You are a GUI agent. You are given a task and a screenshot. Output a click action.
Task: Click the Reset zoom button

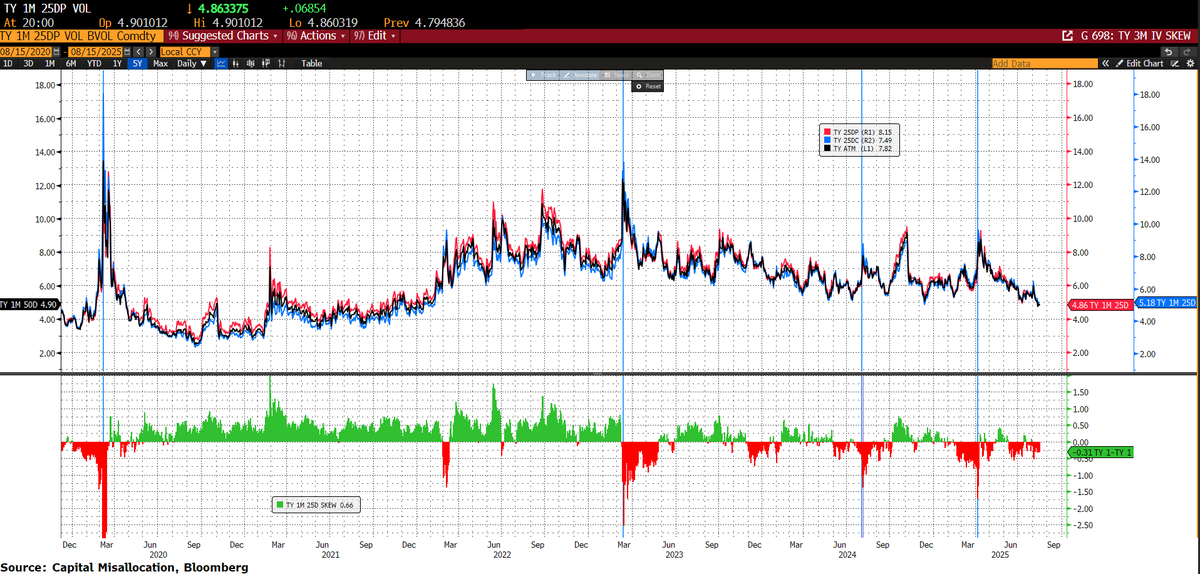648,87
